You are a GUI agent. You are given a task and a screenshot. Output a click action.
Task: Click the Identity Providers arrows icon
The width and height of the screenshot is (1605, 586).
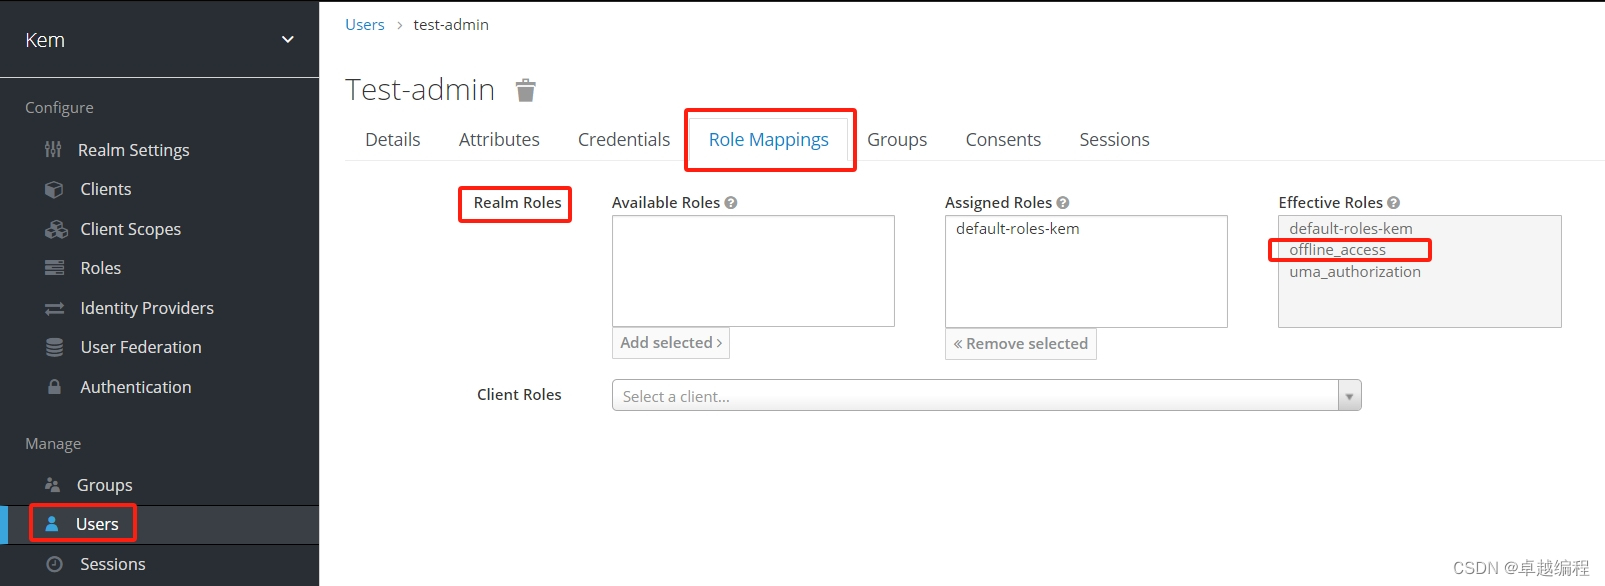54,308
